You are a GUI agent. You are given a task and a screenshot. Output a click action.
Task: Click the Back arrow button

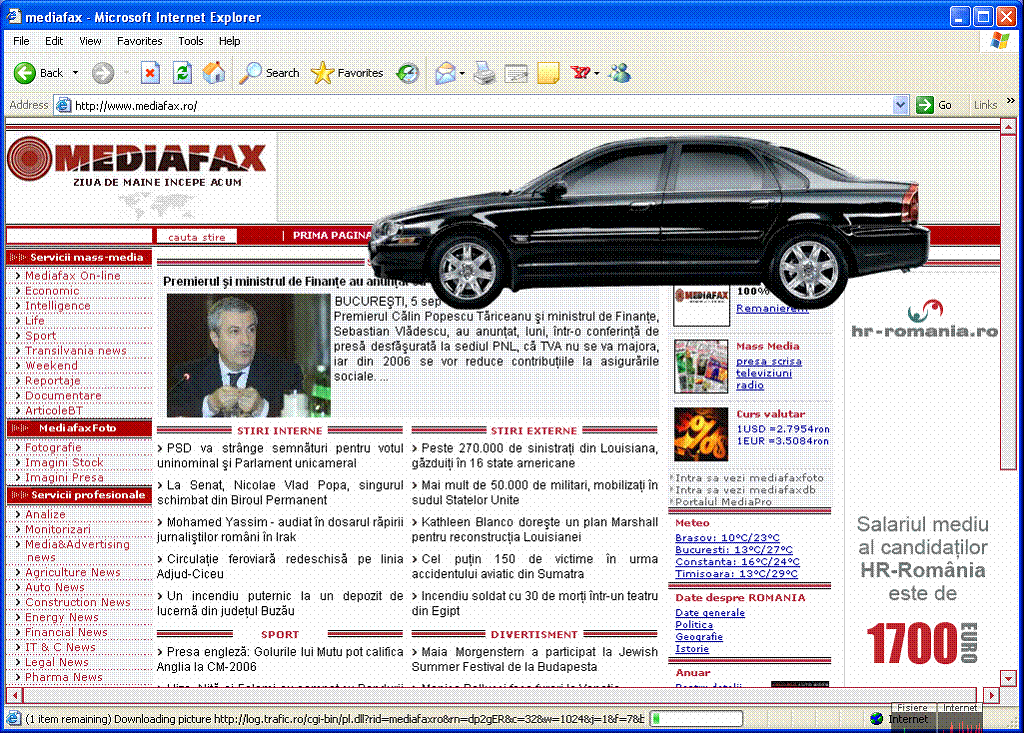click(x=25, y=73)
